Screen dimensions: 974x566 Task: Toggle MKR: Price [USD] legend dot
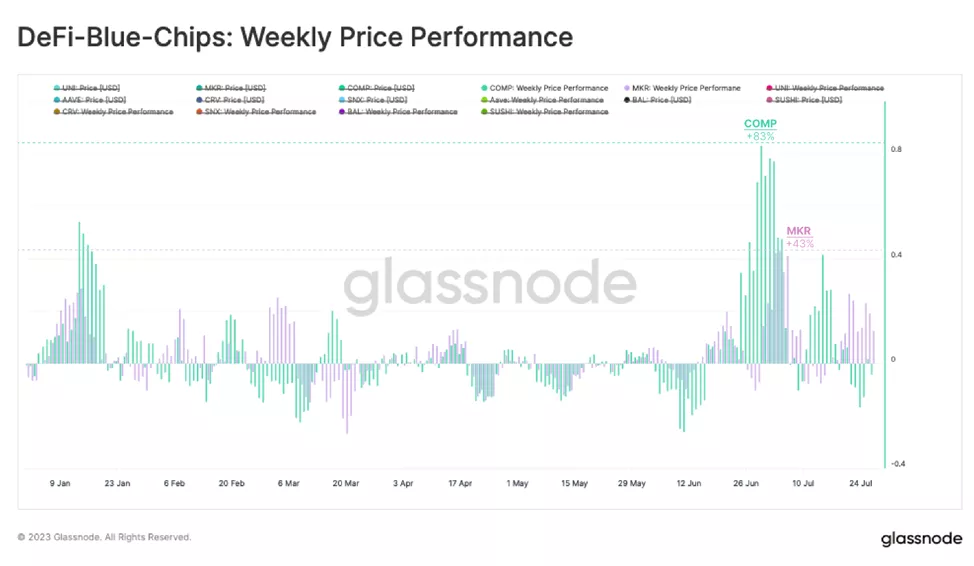pos(199,88)
